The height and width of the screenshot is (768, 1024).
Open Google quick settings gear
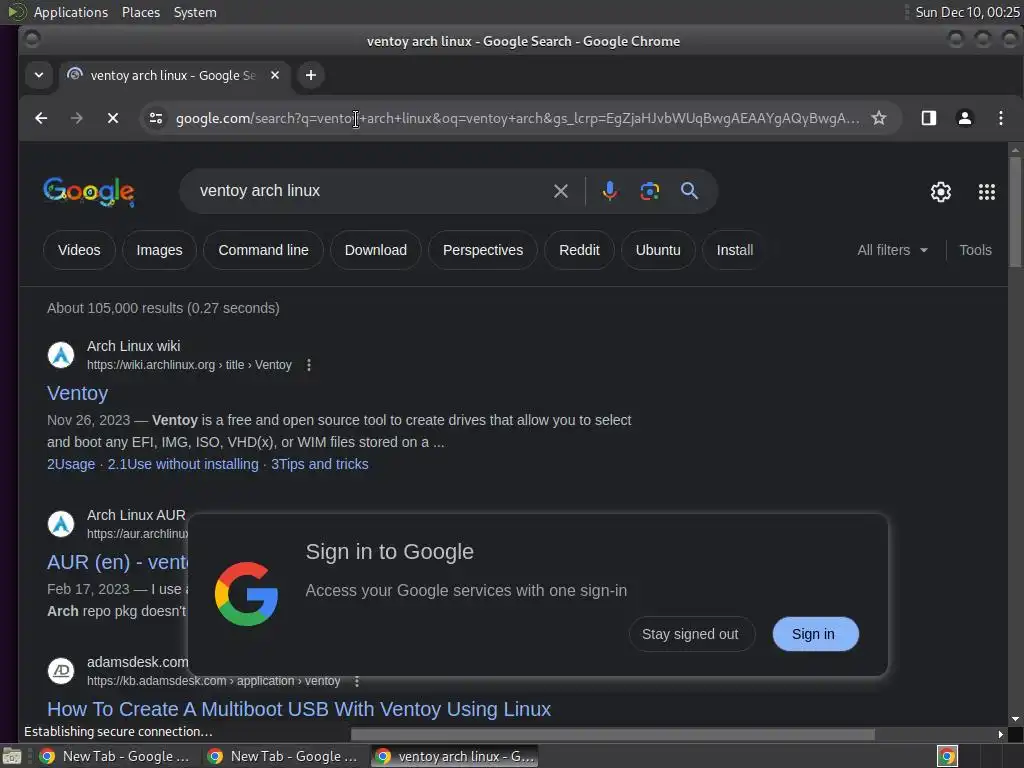[940, 192]
